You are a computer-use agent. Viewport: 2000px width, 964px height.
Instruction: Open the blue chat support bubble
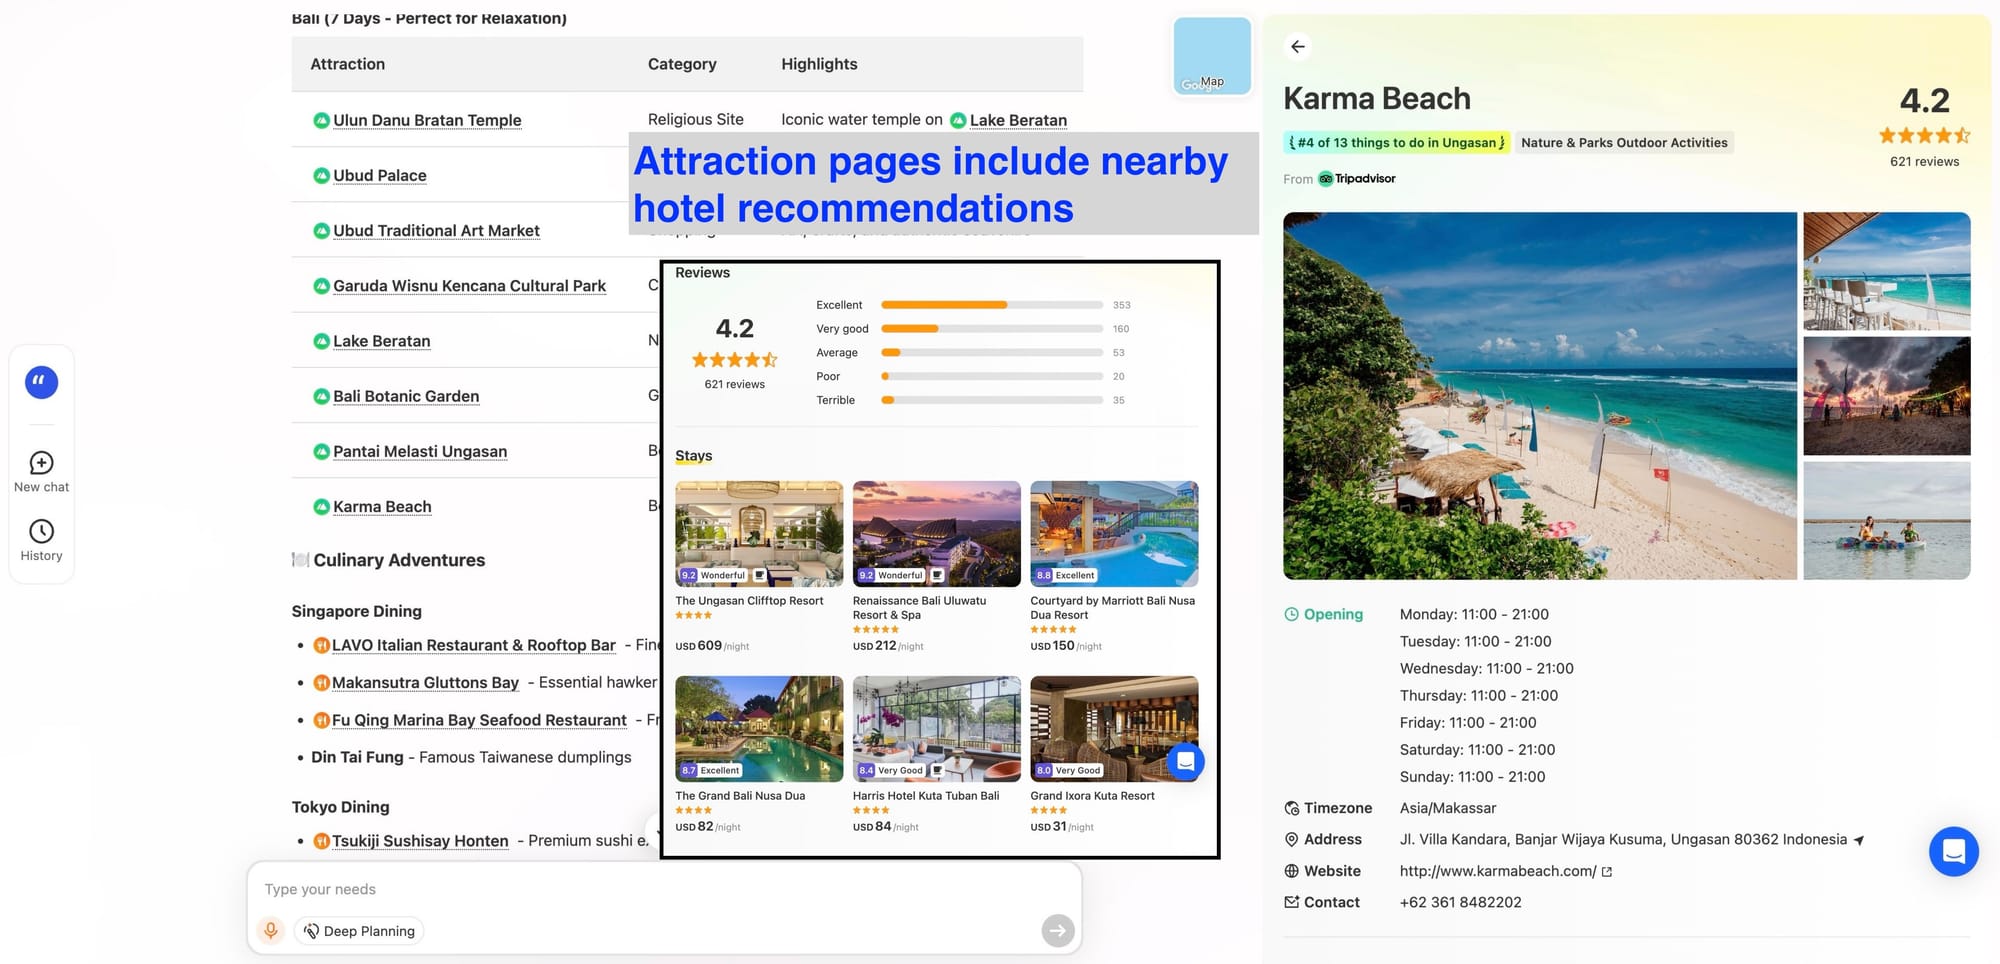1953,851
